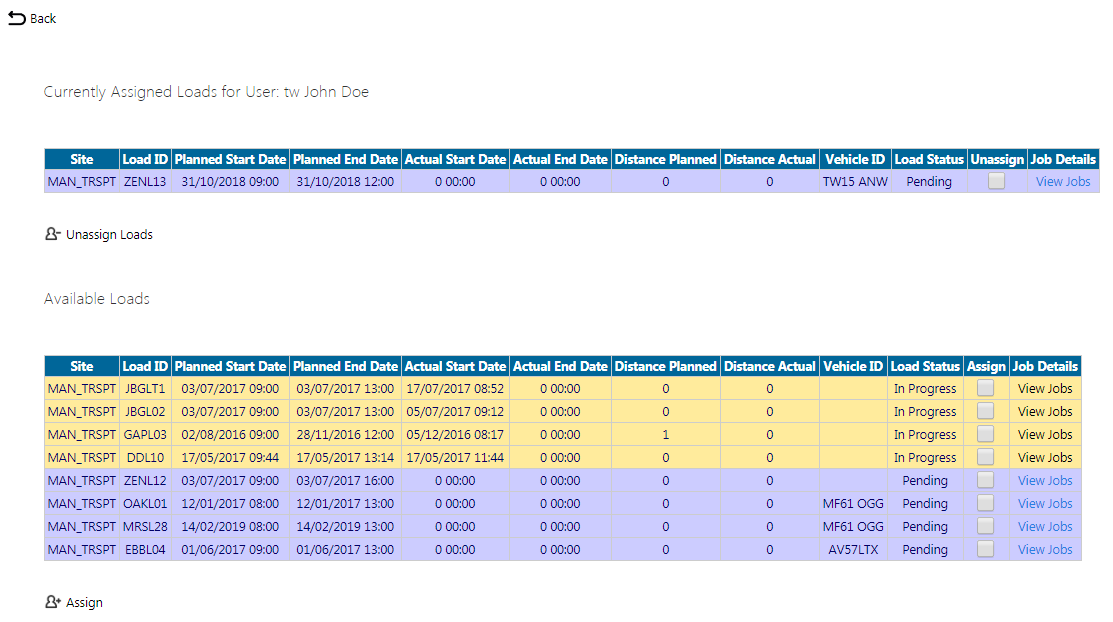
Task: Open View Jobs for load MRSL28
Action: pos(1045,527)
